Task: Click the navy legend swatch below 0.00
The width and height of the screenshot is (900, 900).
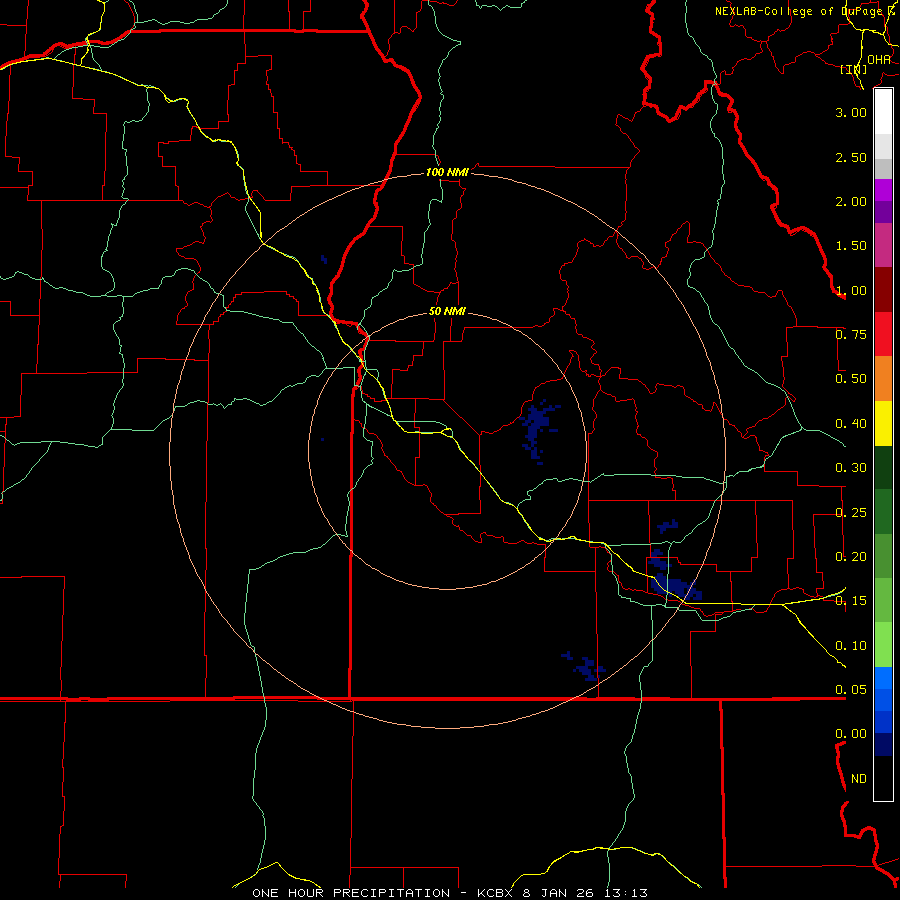Action: click(883, 744)
